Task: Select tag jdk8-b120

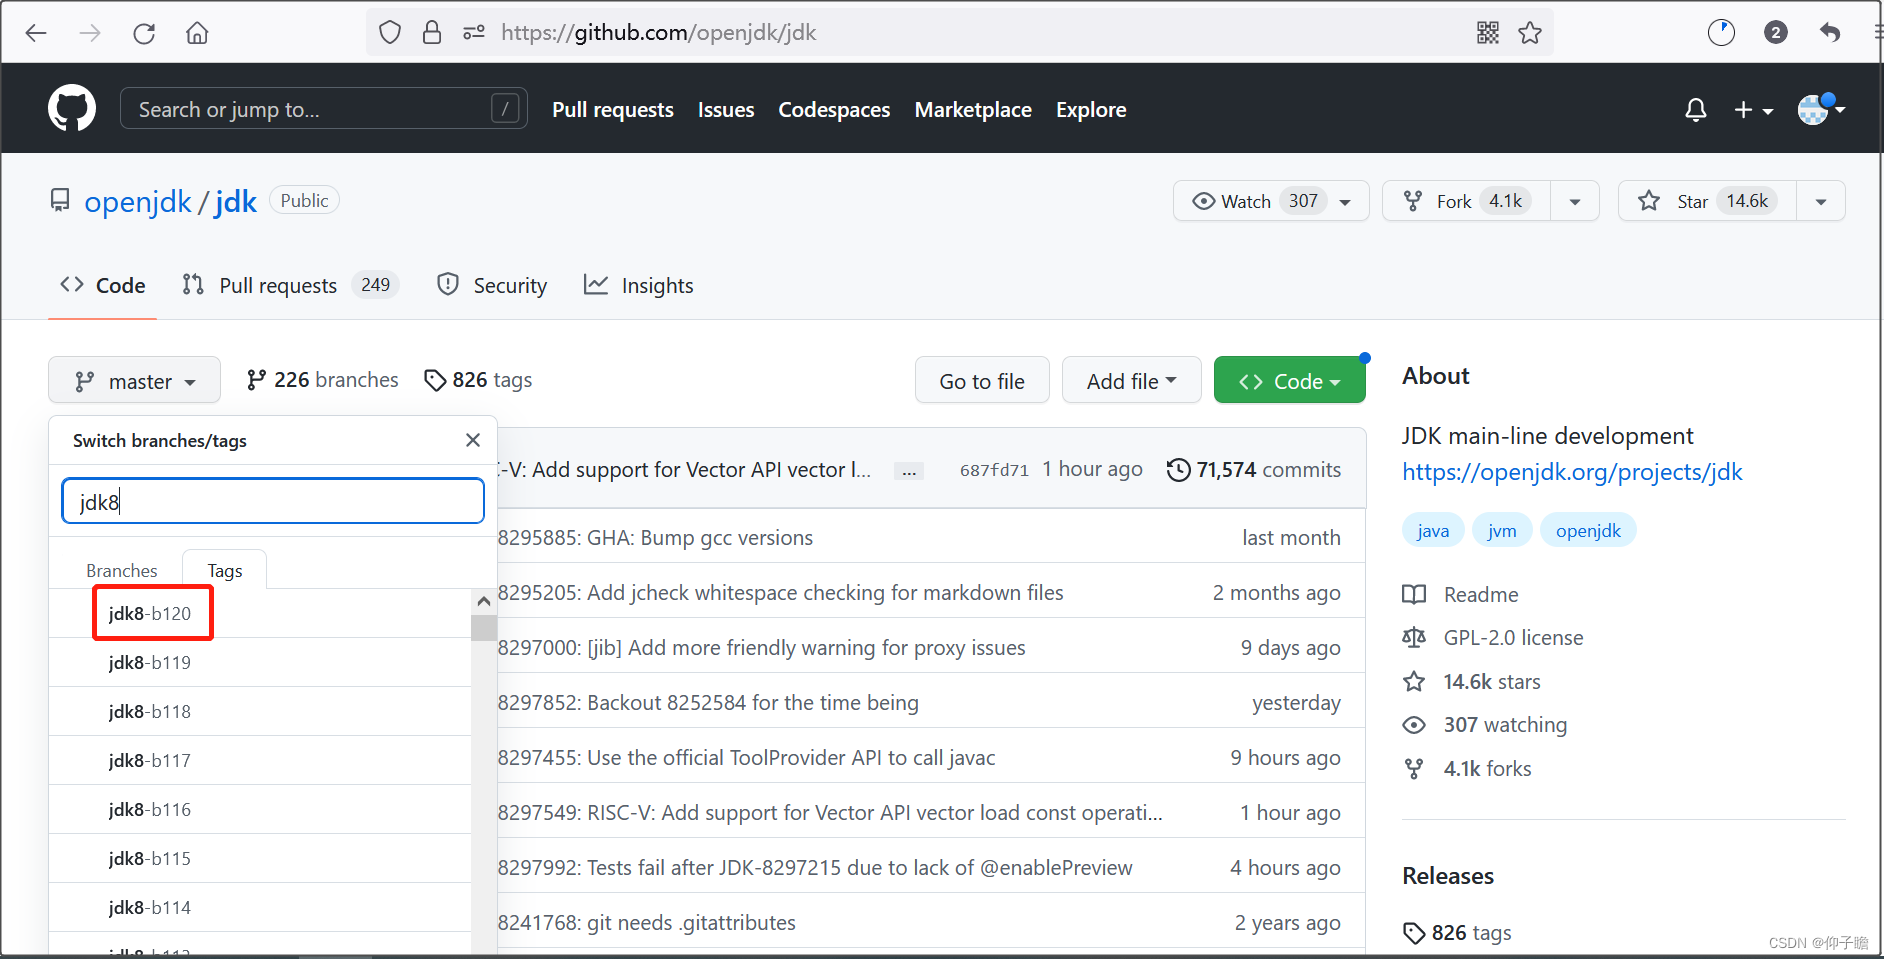Action: point(260,613)
